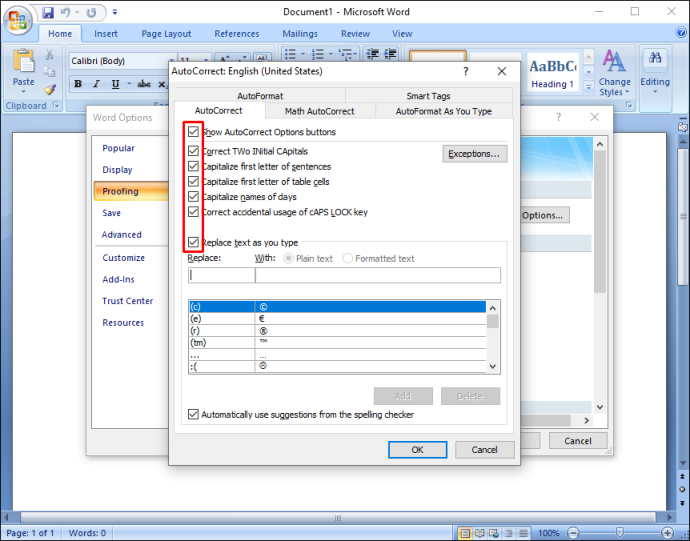Click the Exceptions... button

(474, 154)
